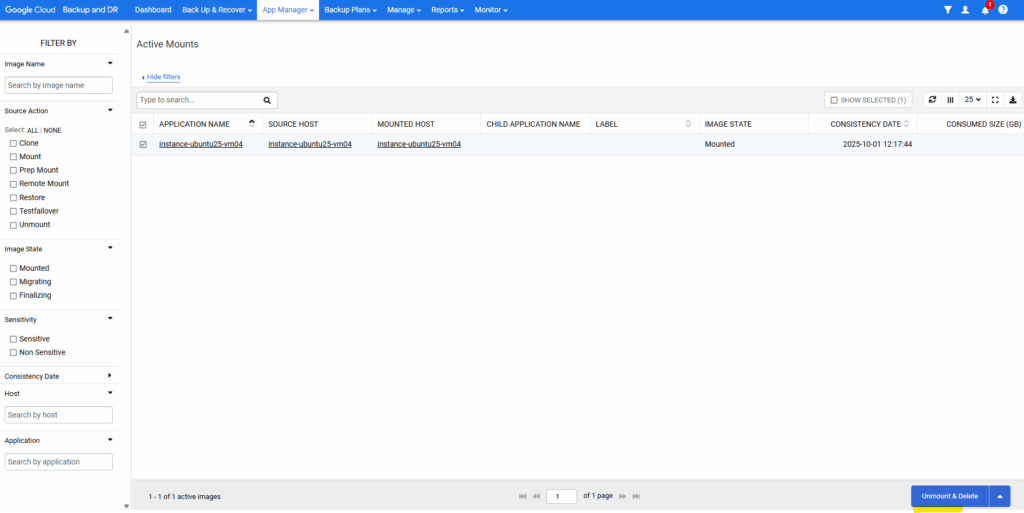This screenshot has width=1024, height=513.
Task: Check the Sensitive filter checkbox
Action: (13, 339)
